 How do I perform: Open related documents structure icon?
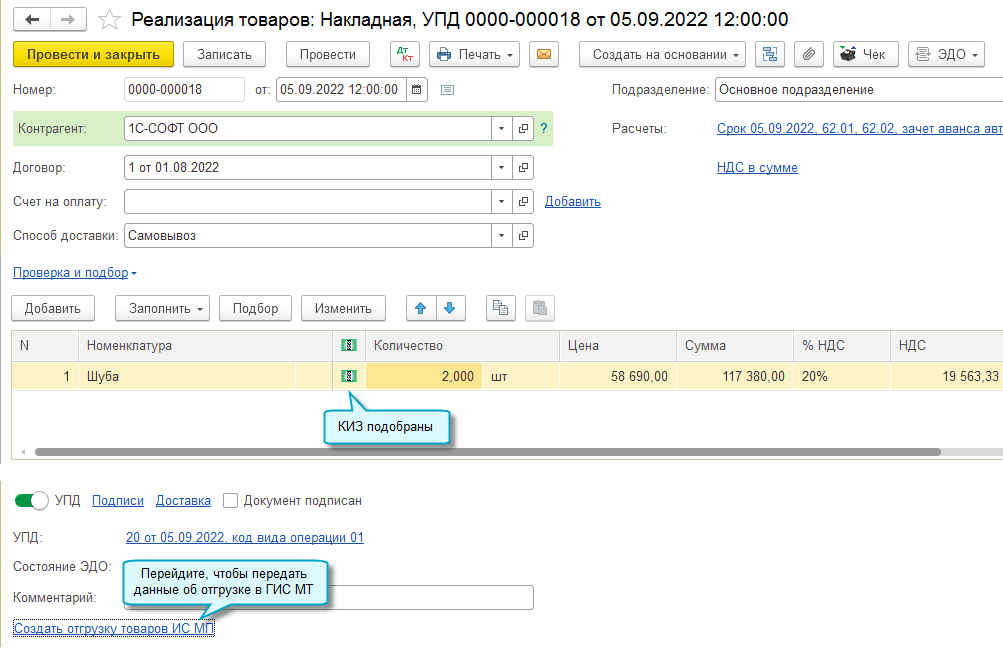(770, 54)
